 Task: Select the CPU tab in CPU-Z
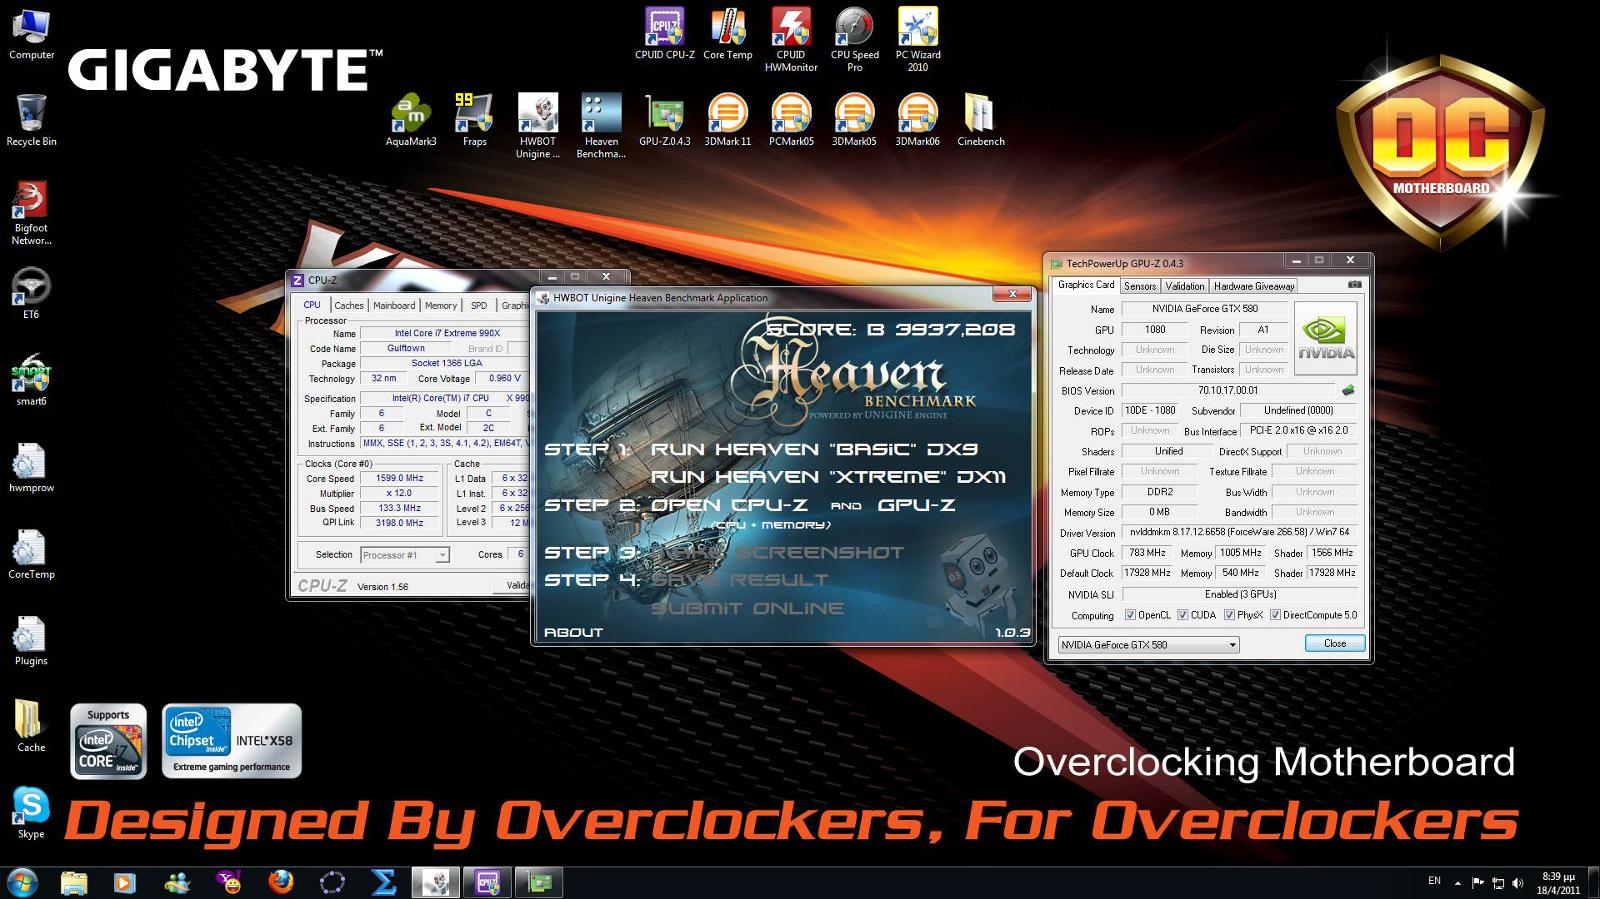click(x=312, y=304)
